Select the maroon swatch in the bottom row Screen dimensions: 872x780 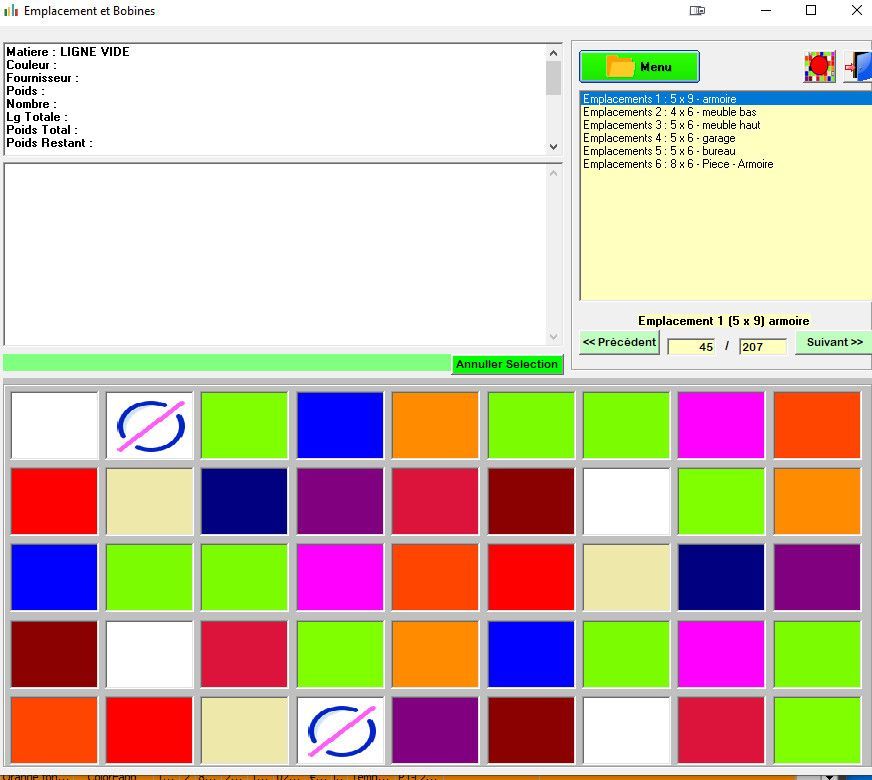coord(531,730)
